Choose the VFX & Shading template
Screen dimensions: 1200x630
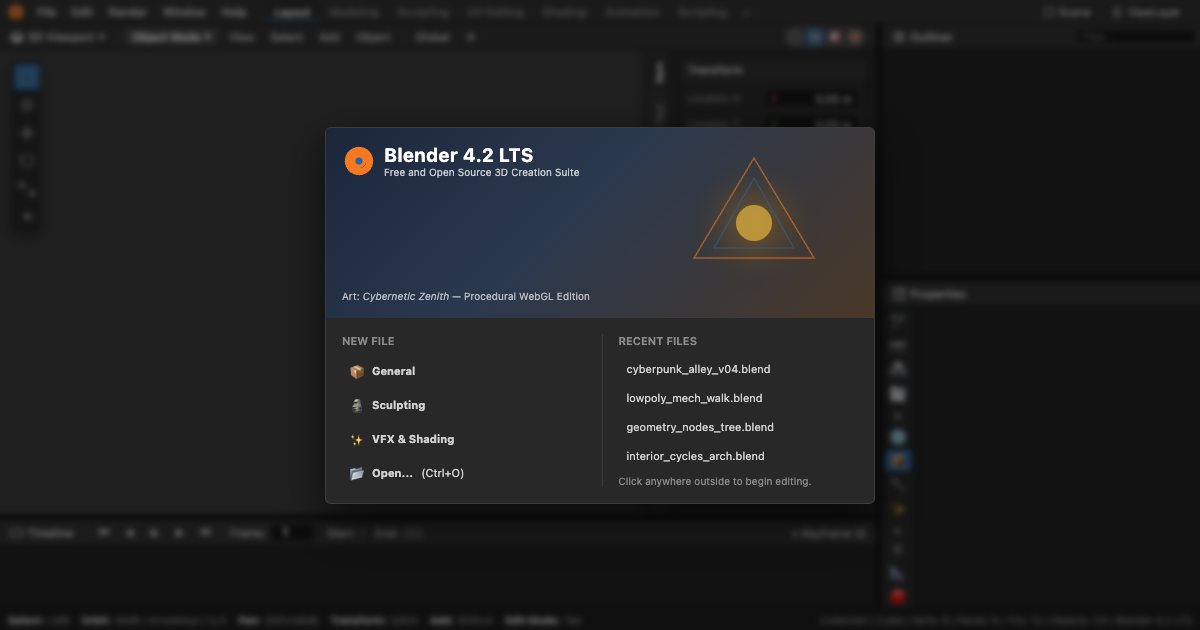click(464, 439)
